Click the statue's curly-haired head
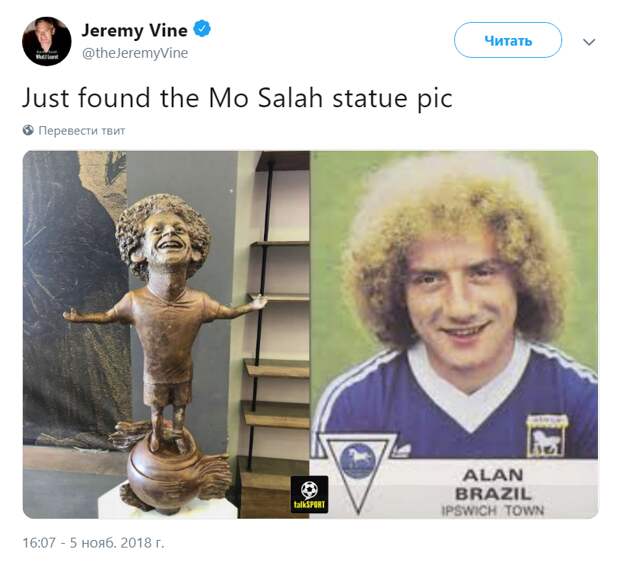This screenshot has height=562, width=620. [x=163, y=237]
